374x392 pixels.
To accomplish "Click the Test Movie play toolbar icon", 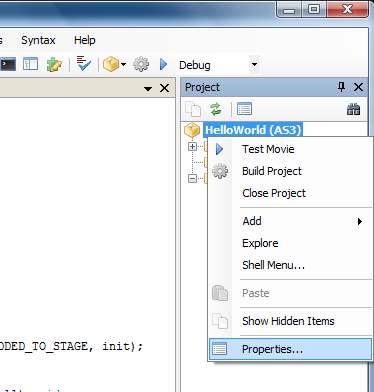I will pyautogui.click(x=163, y=64).
